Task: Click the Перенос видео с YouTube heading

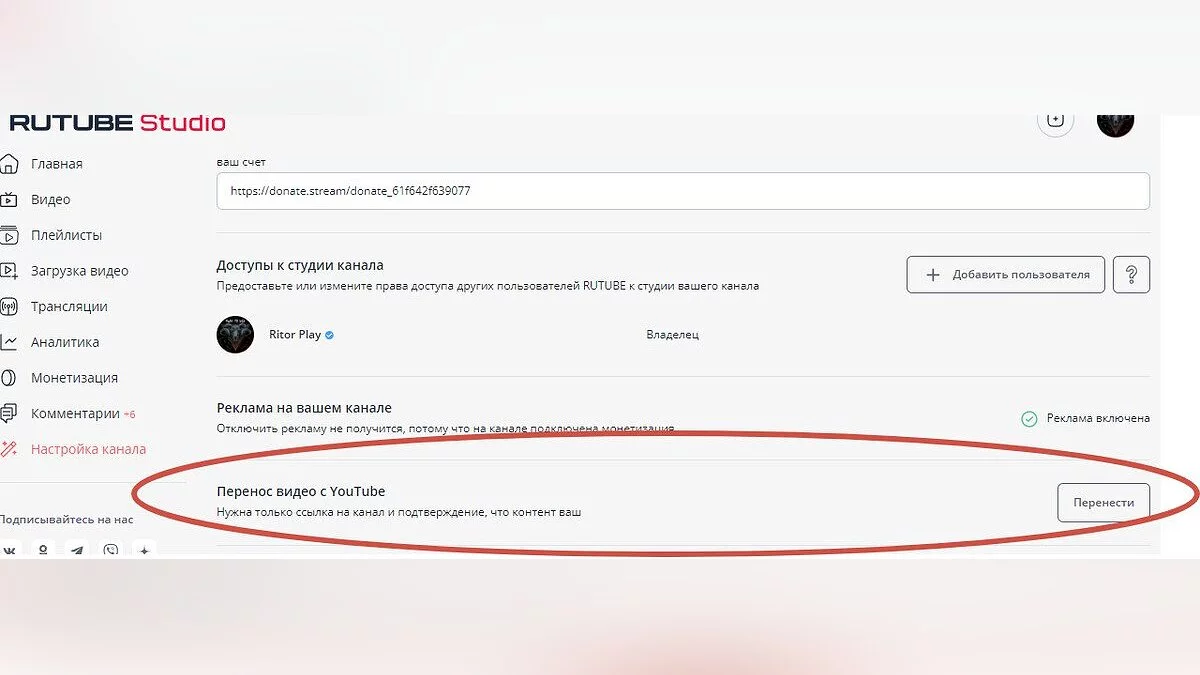Action: tap(301, 491)
